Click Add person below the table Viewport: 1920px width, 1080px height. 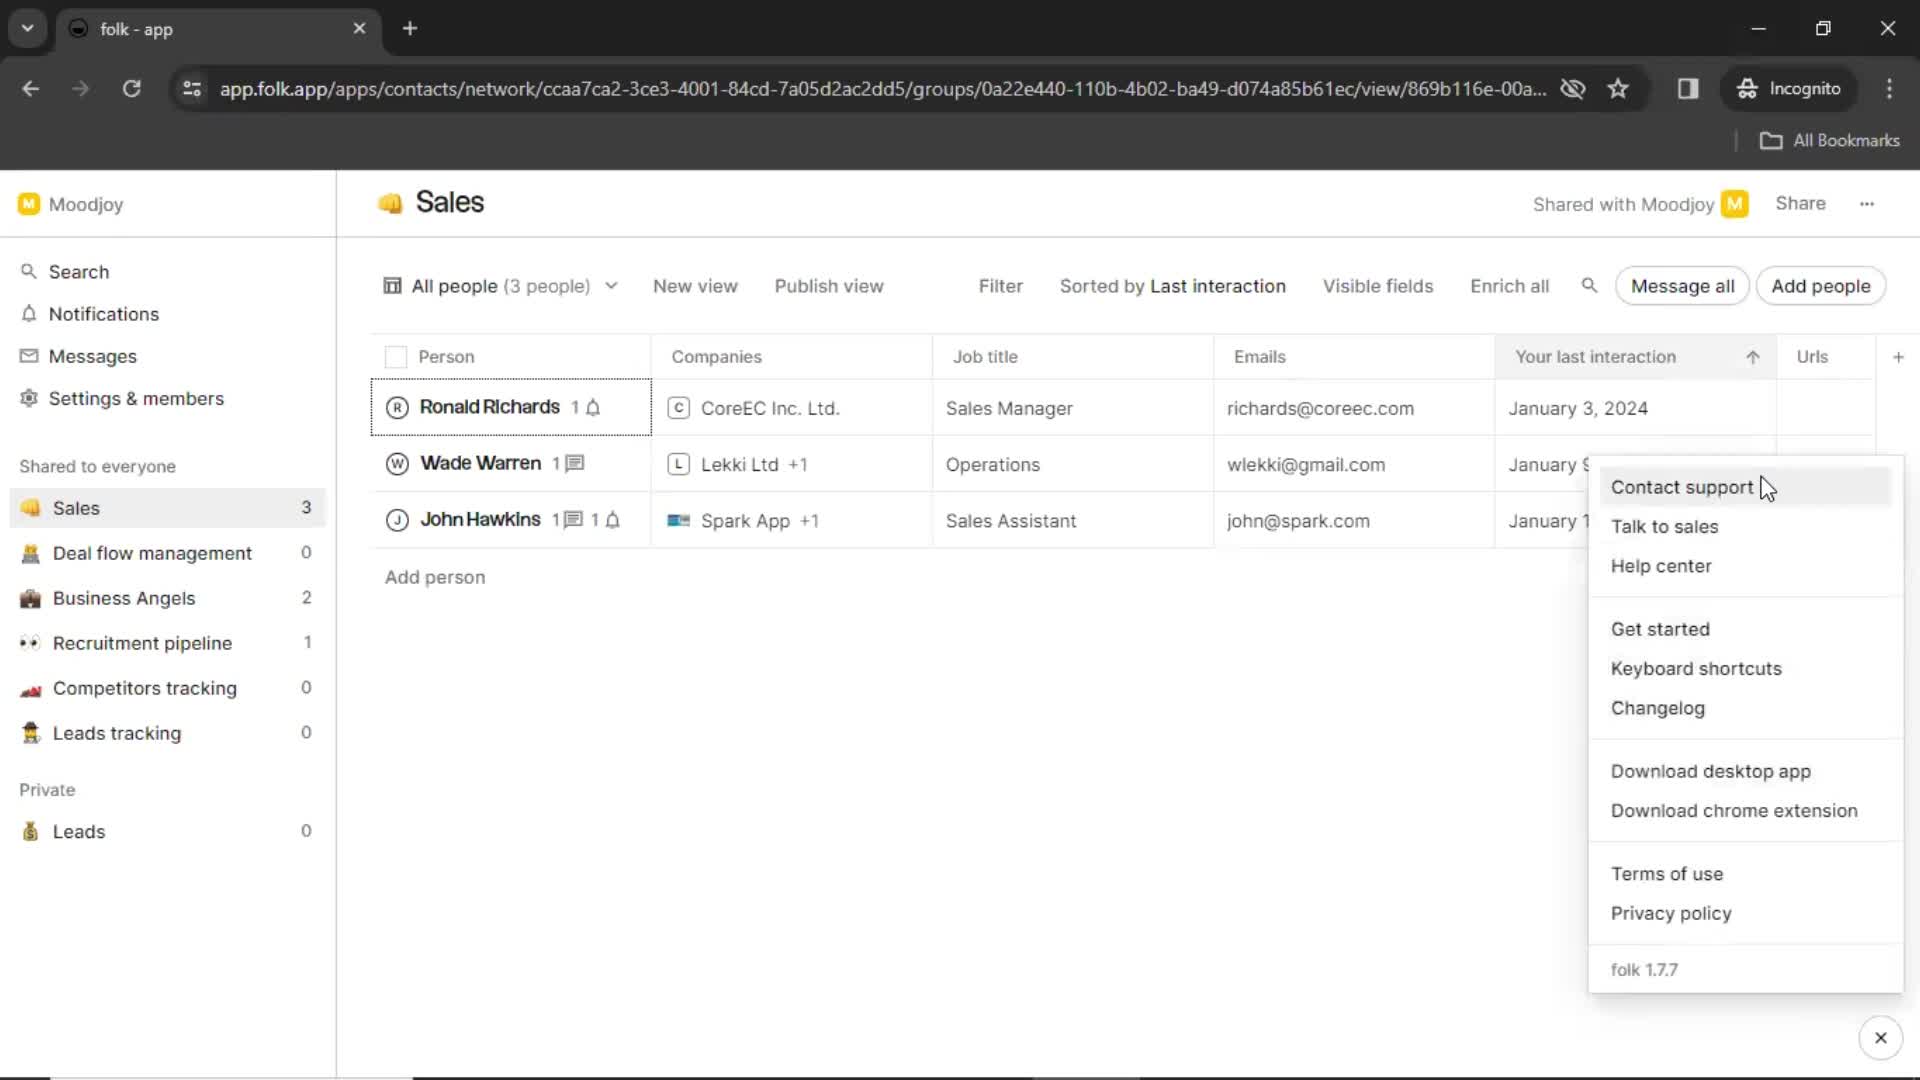pyautogui.click(x=435, y=577)
